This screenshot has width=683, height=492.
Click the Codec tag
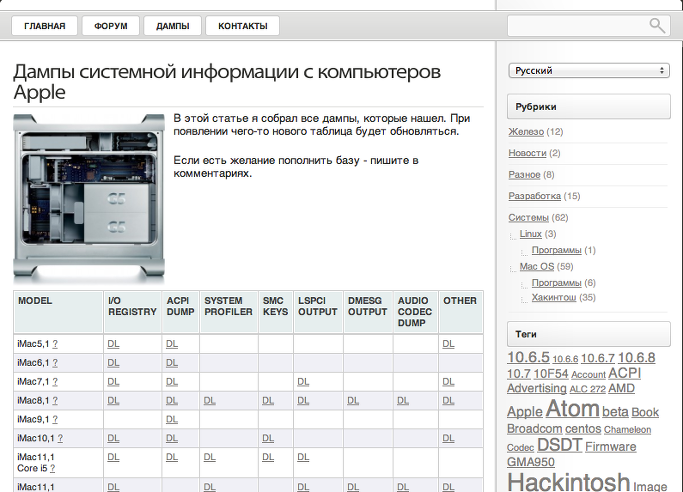pyautogui.click(x=520, y=448)
